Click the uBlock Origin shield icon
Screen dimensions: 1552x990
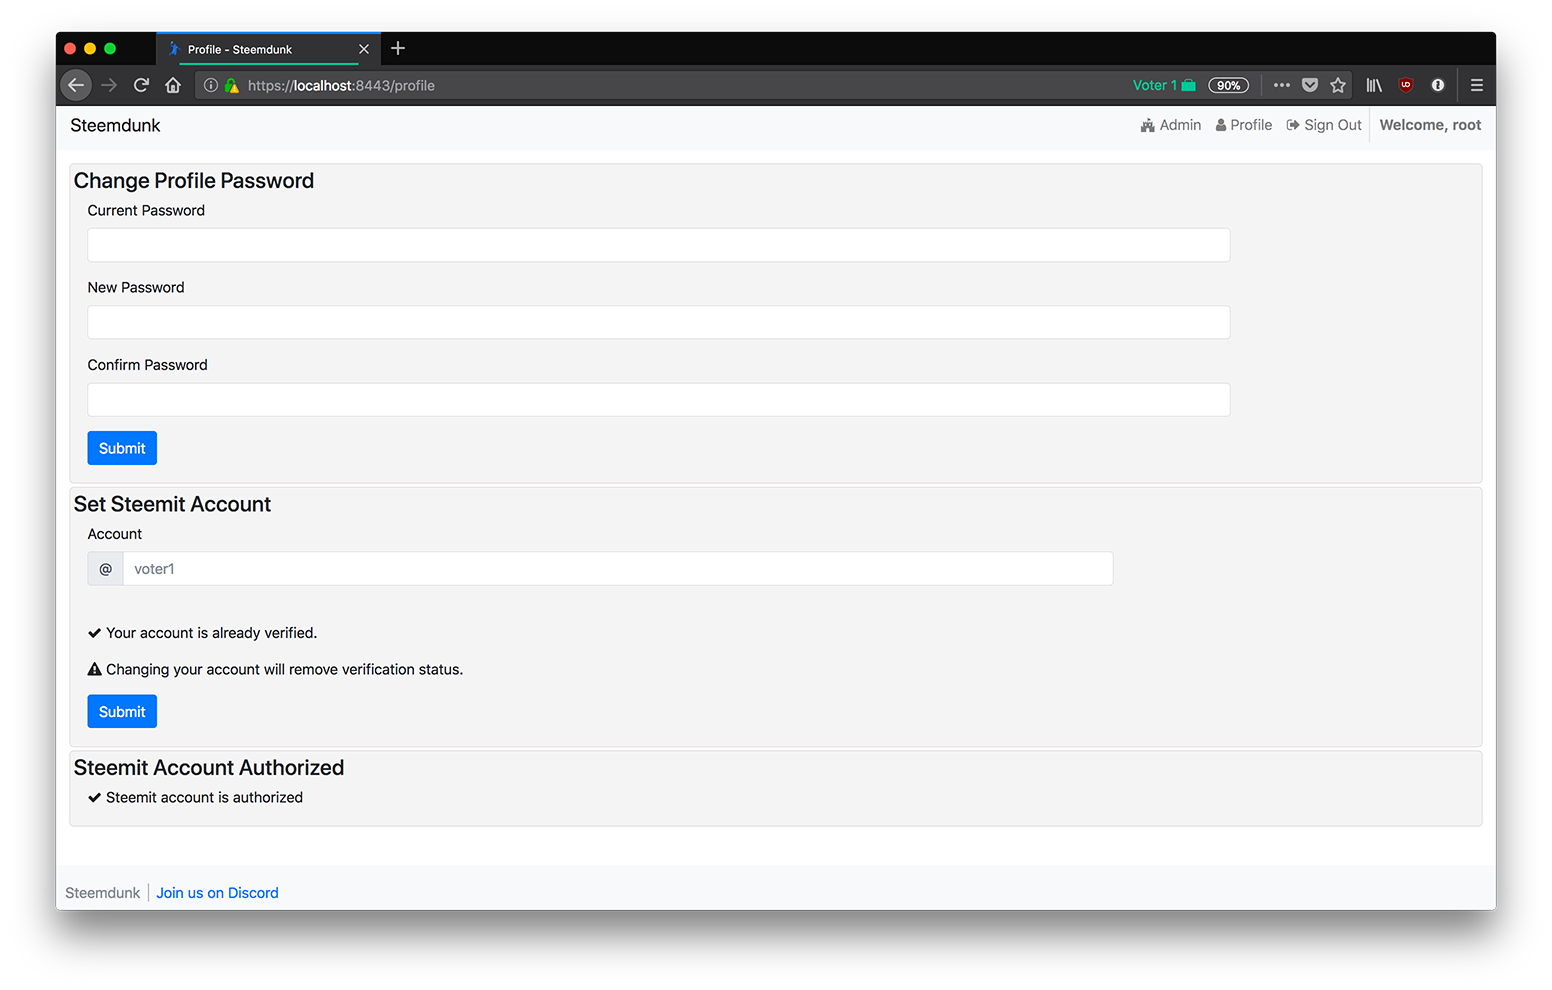1406,85
